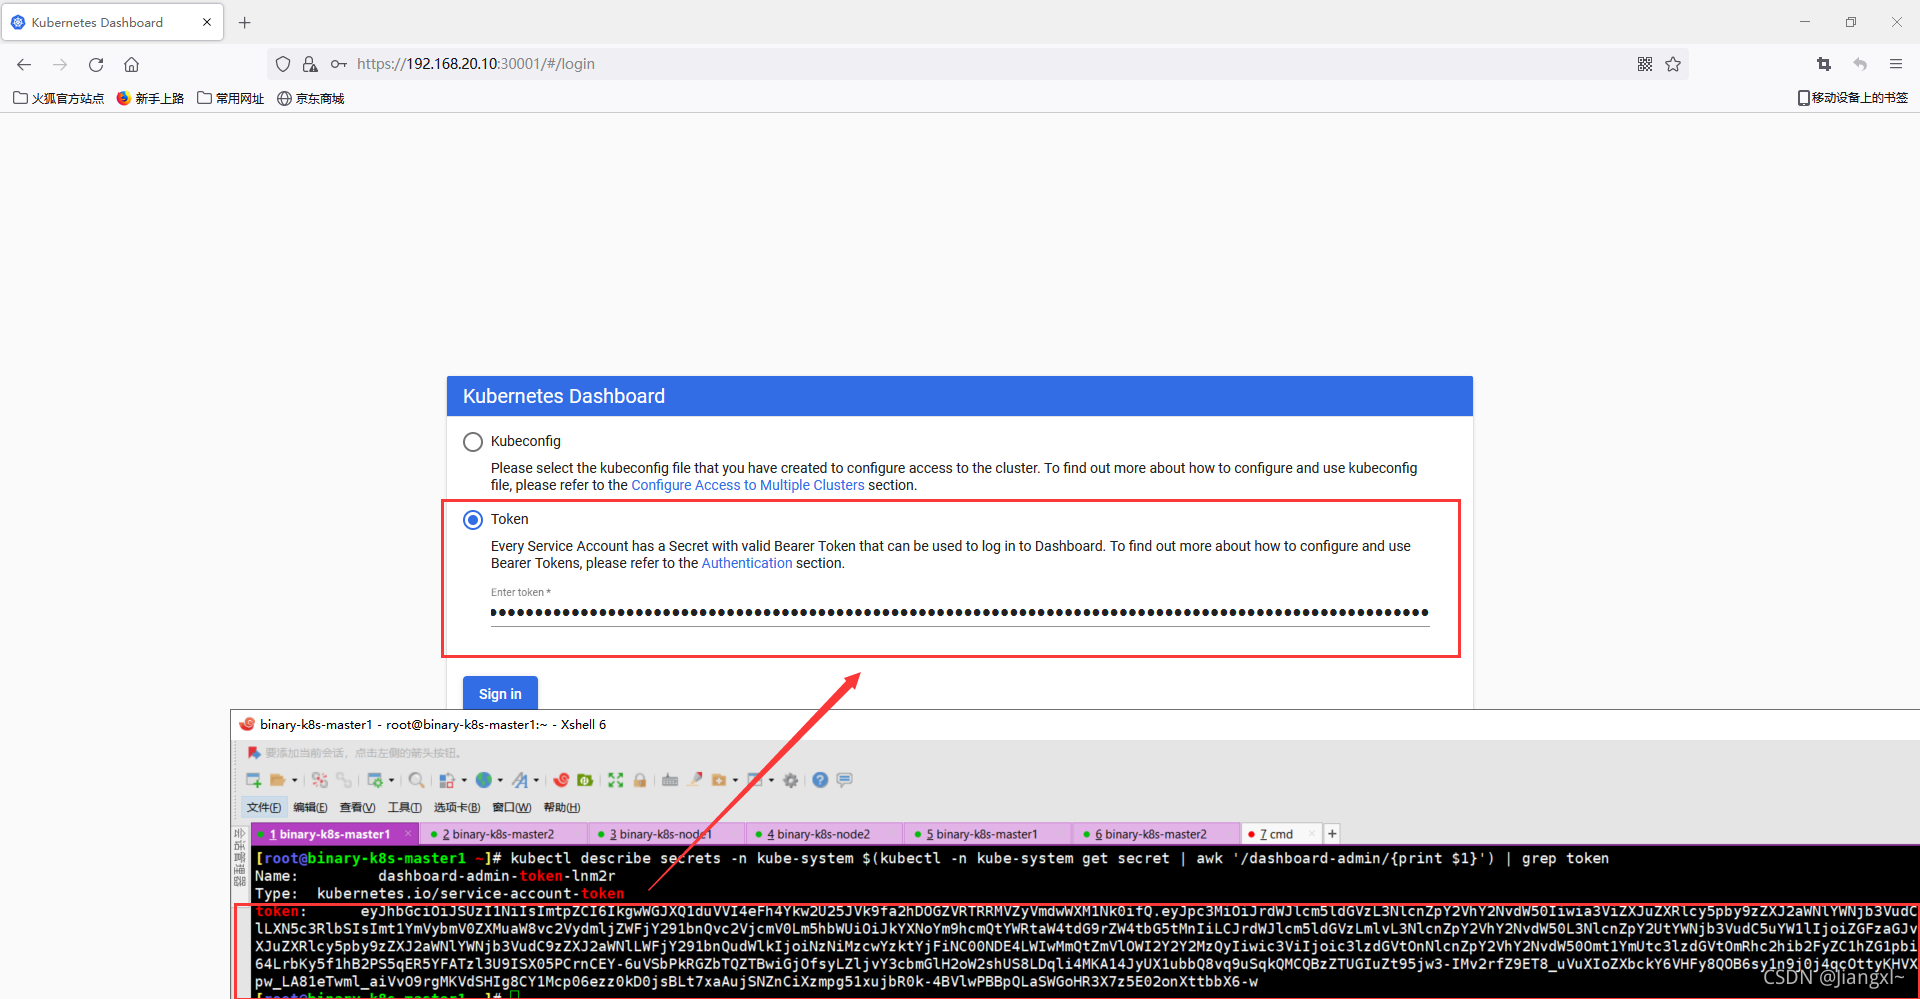Click the red bookmark flag in Xshell
Viewport: 1920px width, 999px height.
(x=254, y=753)
